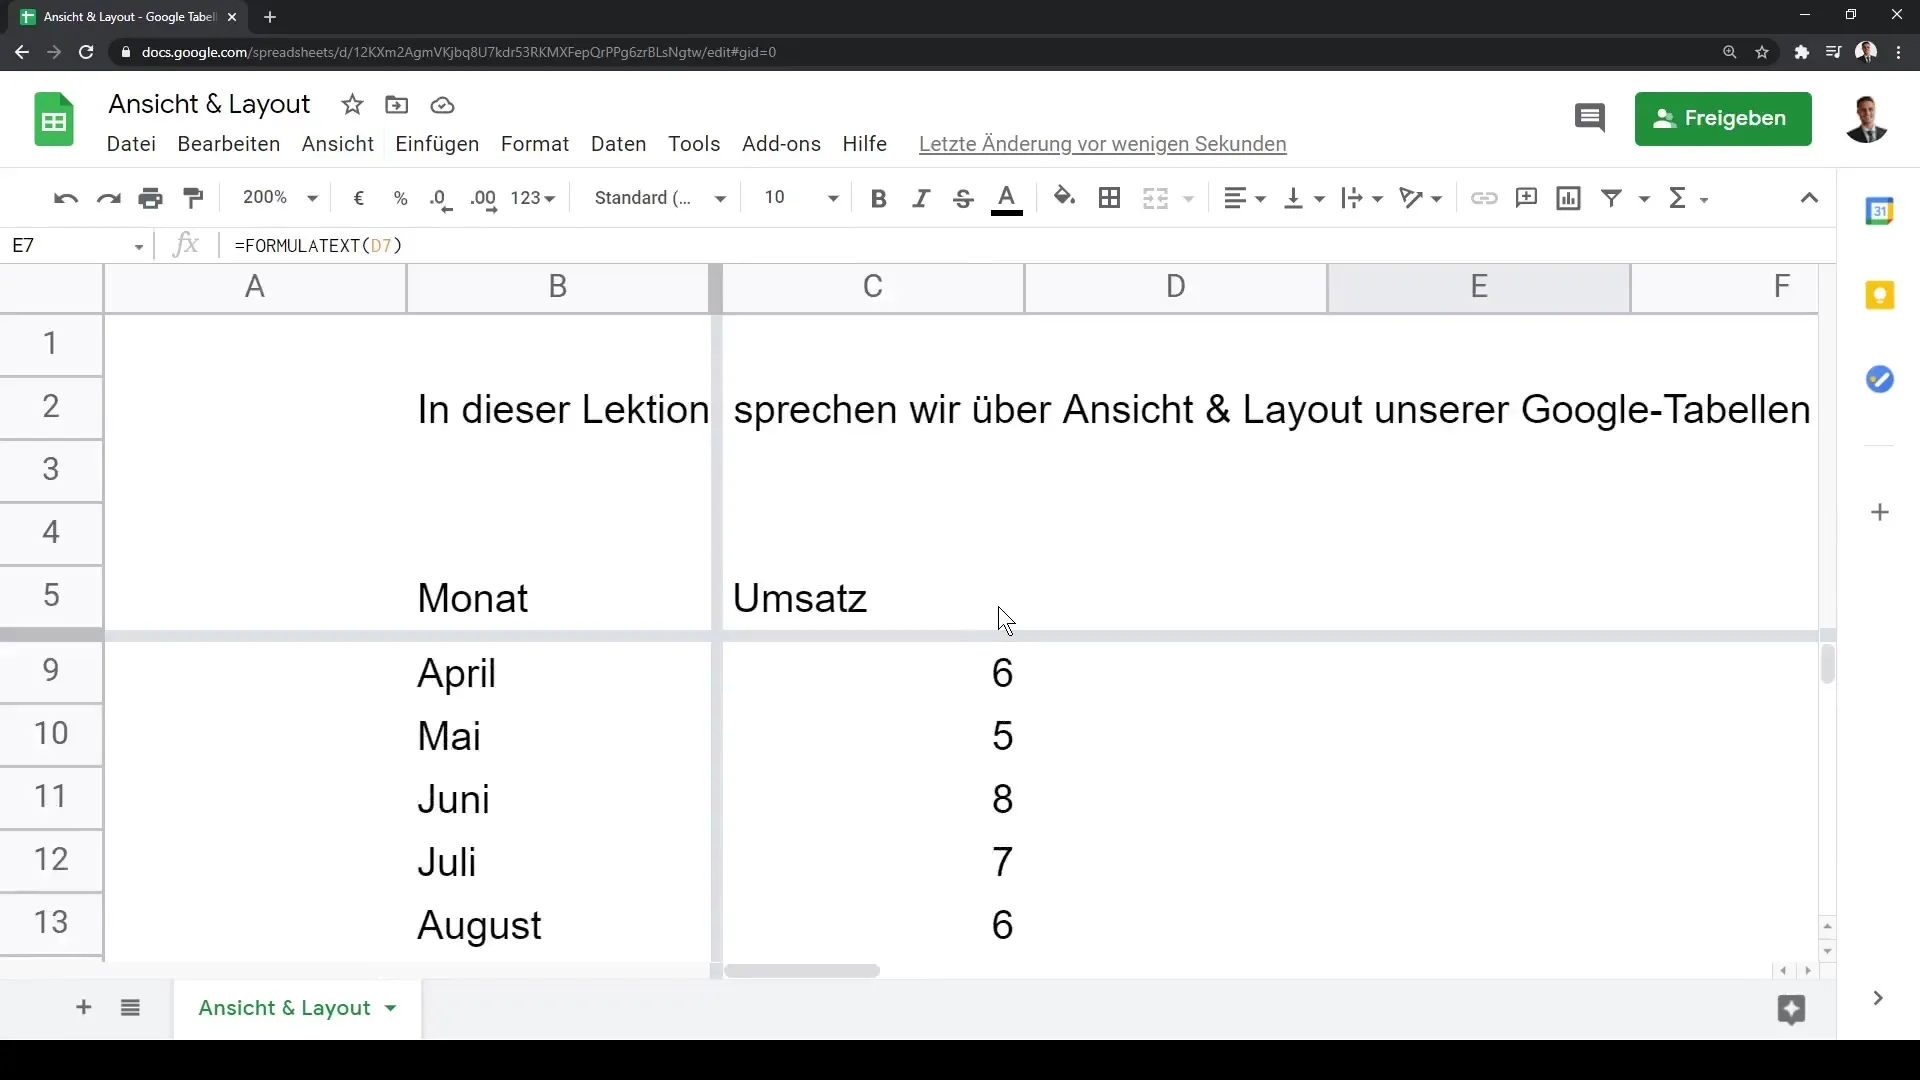The height and width of the screenshot is (1080, 1920).
Task: Hide the menus with up arrow
Action: (1809, 198)
